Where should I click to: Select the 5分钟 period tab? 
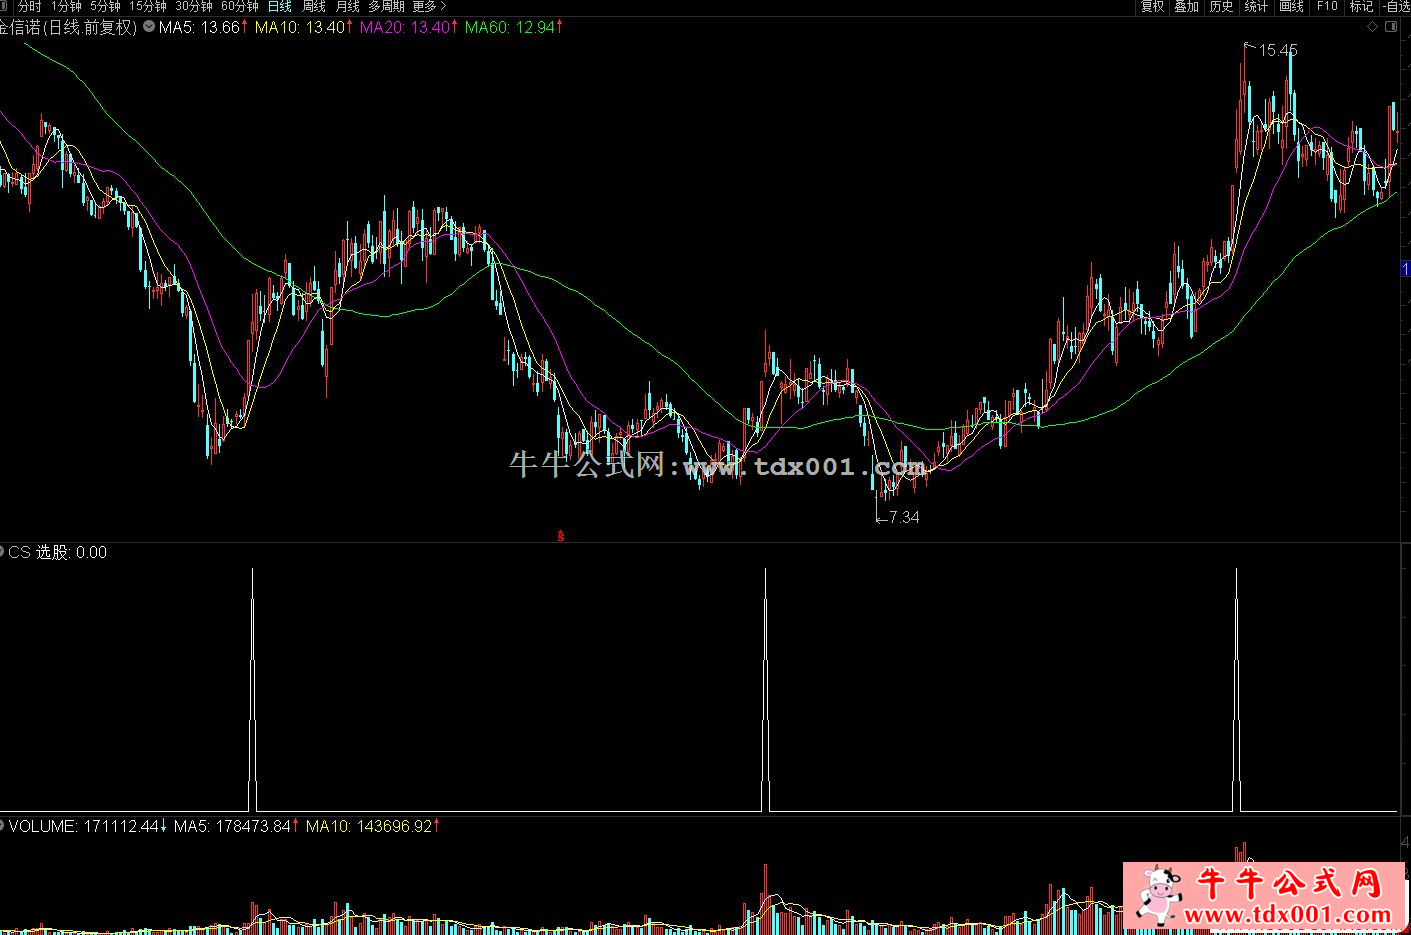(105, 7)
